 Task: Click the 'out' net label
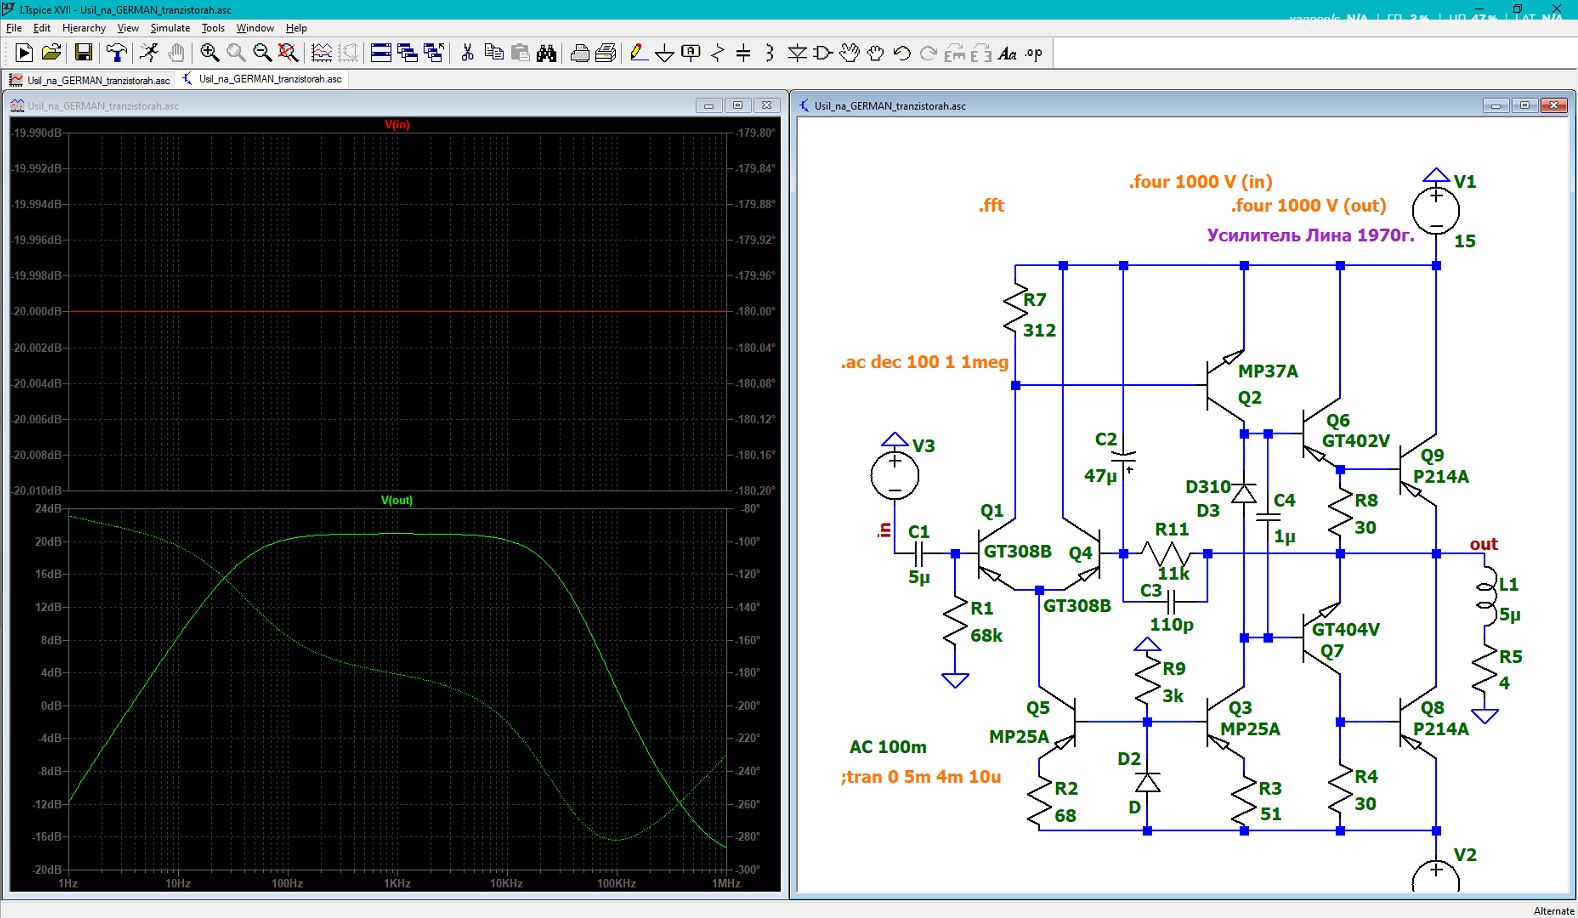pos(1484,544)
